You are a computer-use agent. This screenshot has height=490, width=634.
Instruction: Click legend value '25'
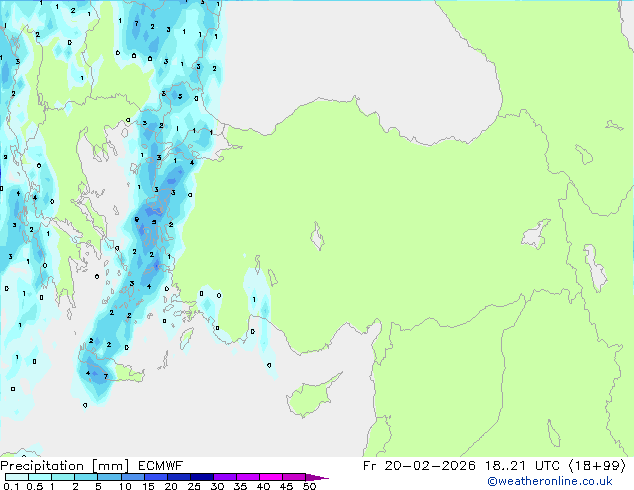pos(194,486)
